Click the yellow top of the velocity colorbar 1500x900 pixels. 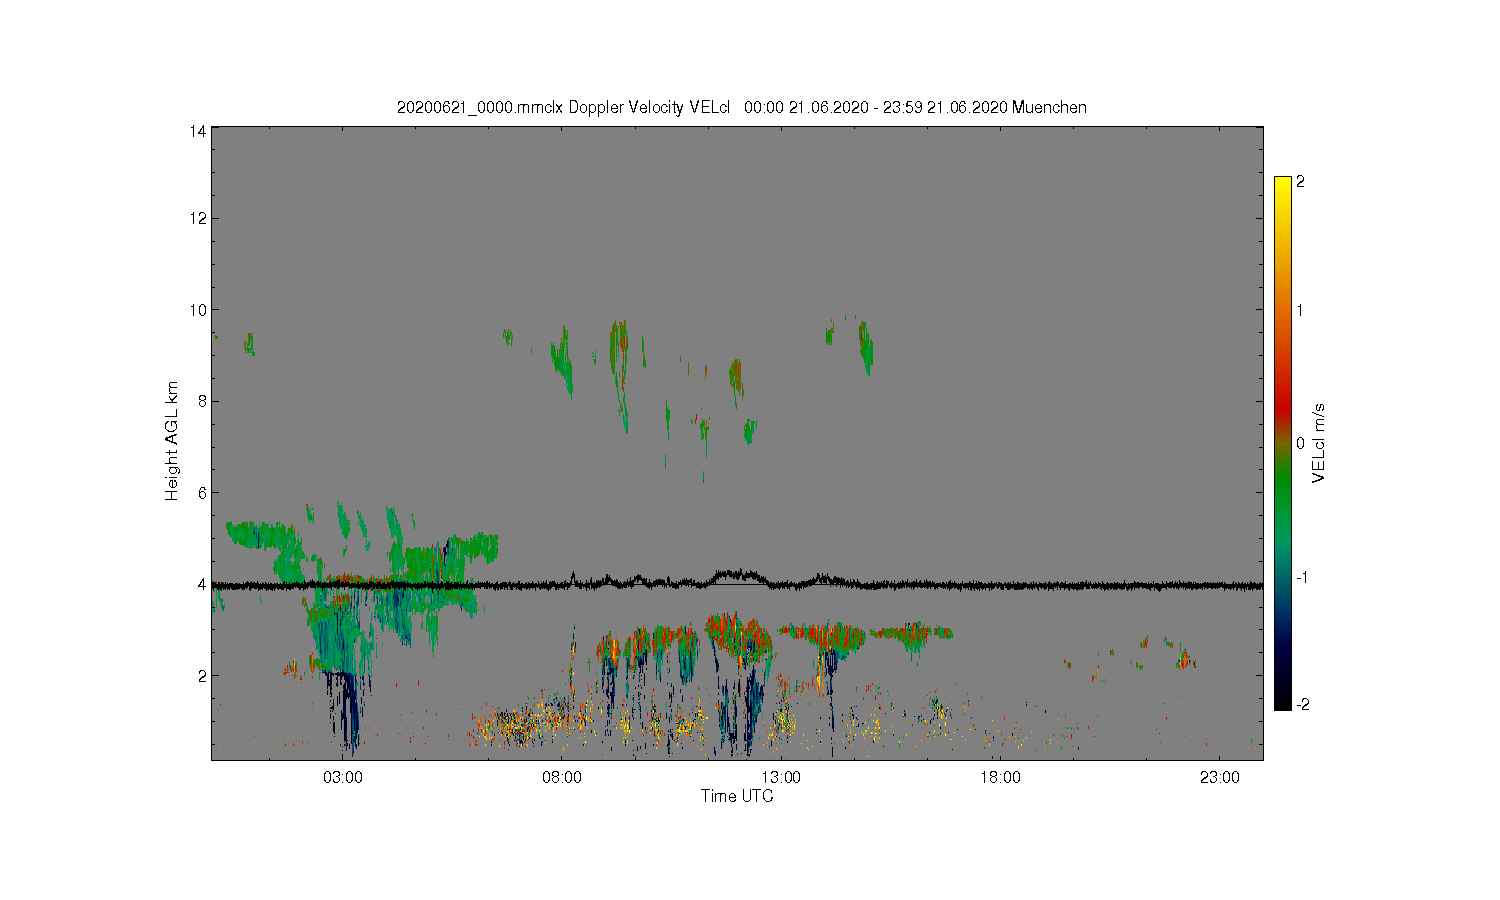click(x=1282, y=185)
